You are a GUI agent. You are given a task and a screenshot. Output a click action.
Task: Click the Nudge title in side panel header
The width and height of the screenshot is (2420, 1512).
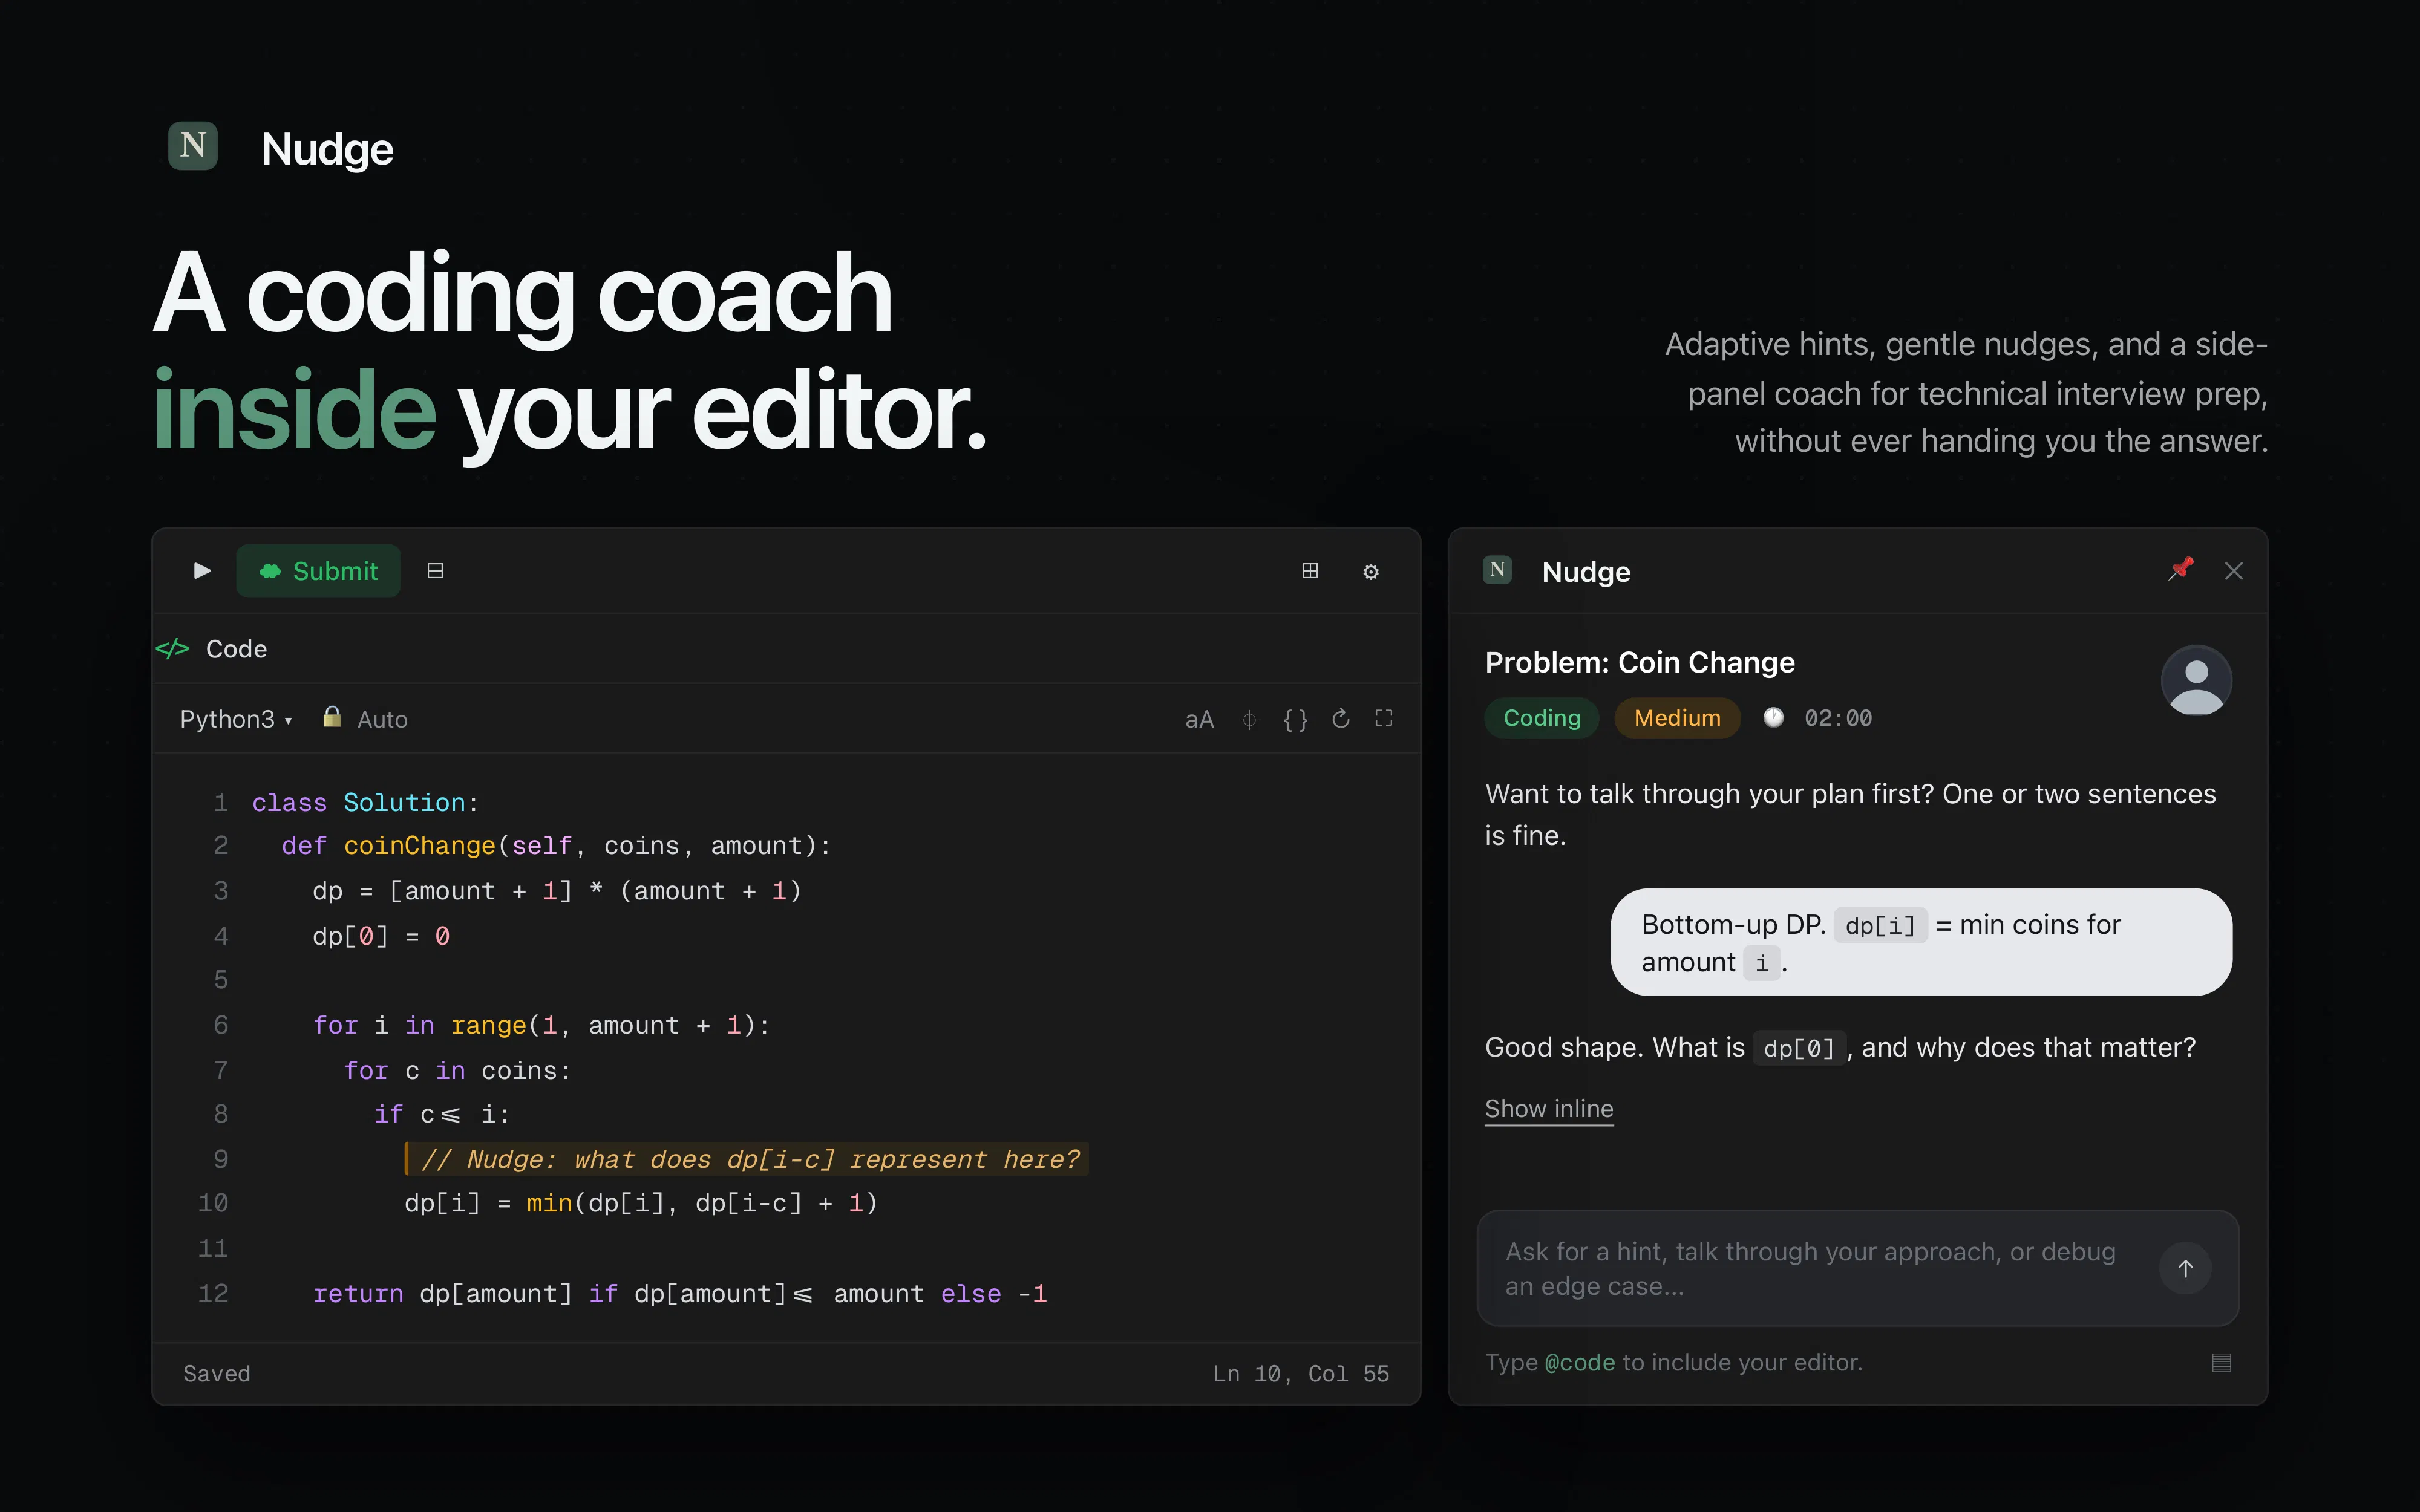(x=1586, y=571)
